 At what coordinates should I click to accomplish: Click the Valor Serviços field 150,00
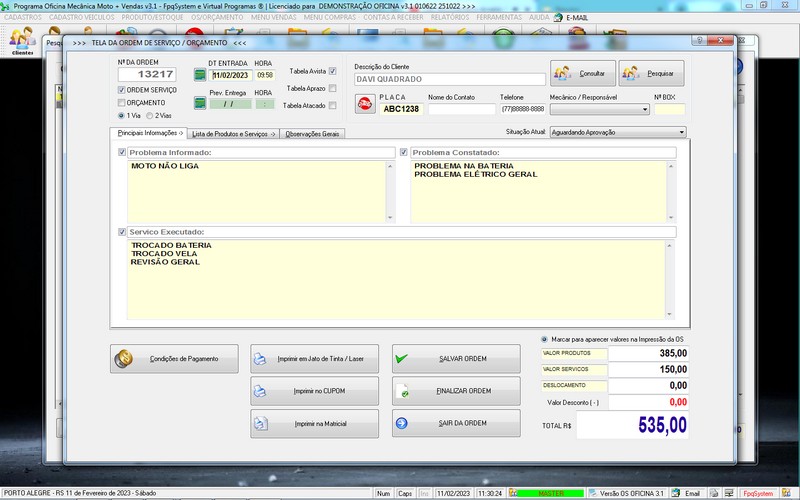click(648, 369)
